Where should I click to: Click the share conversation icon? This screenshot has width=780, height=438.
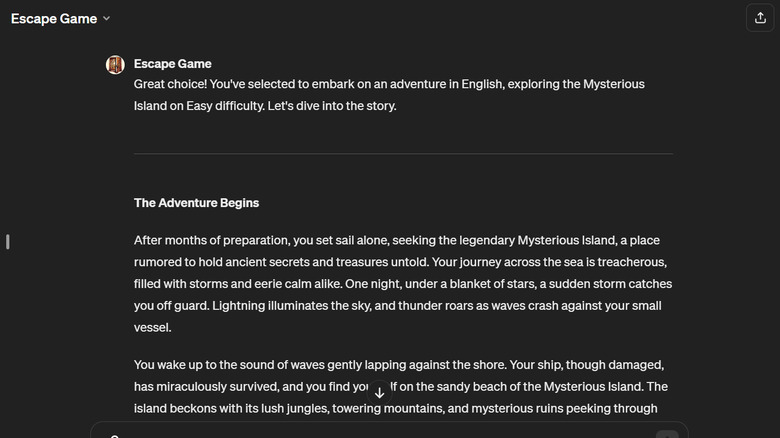pos(756,18)
